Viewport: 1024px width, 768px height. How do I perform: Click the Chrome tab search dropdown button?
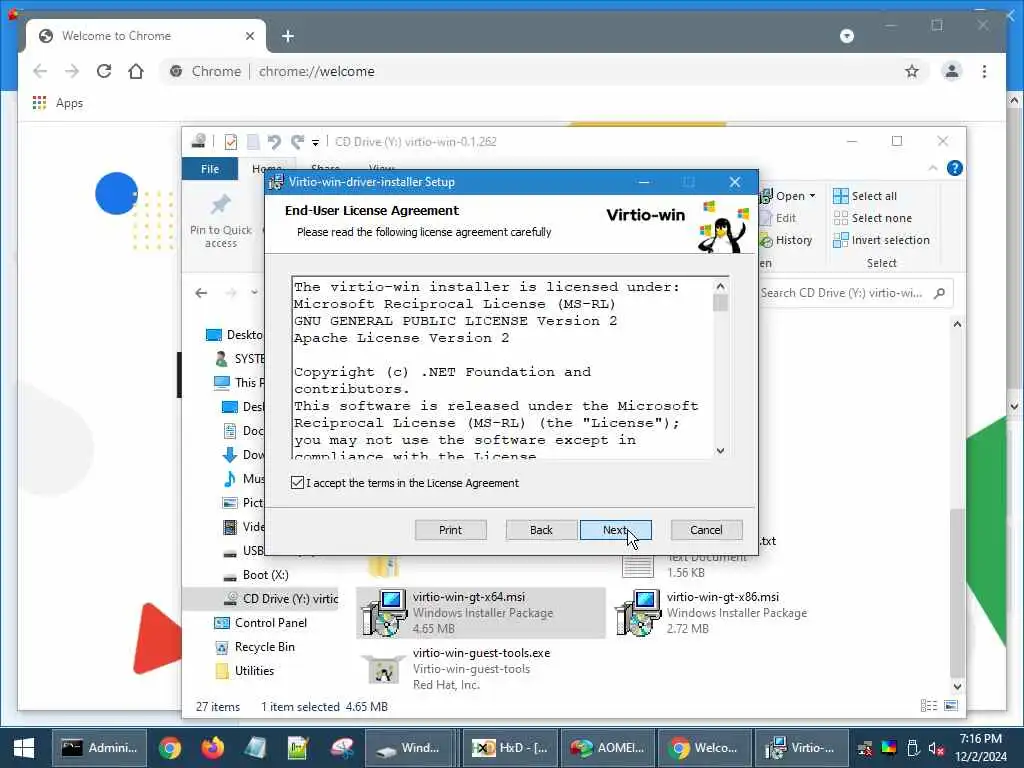click(846, 36)
